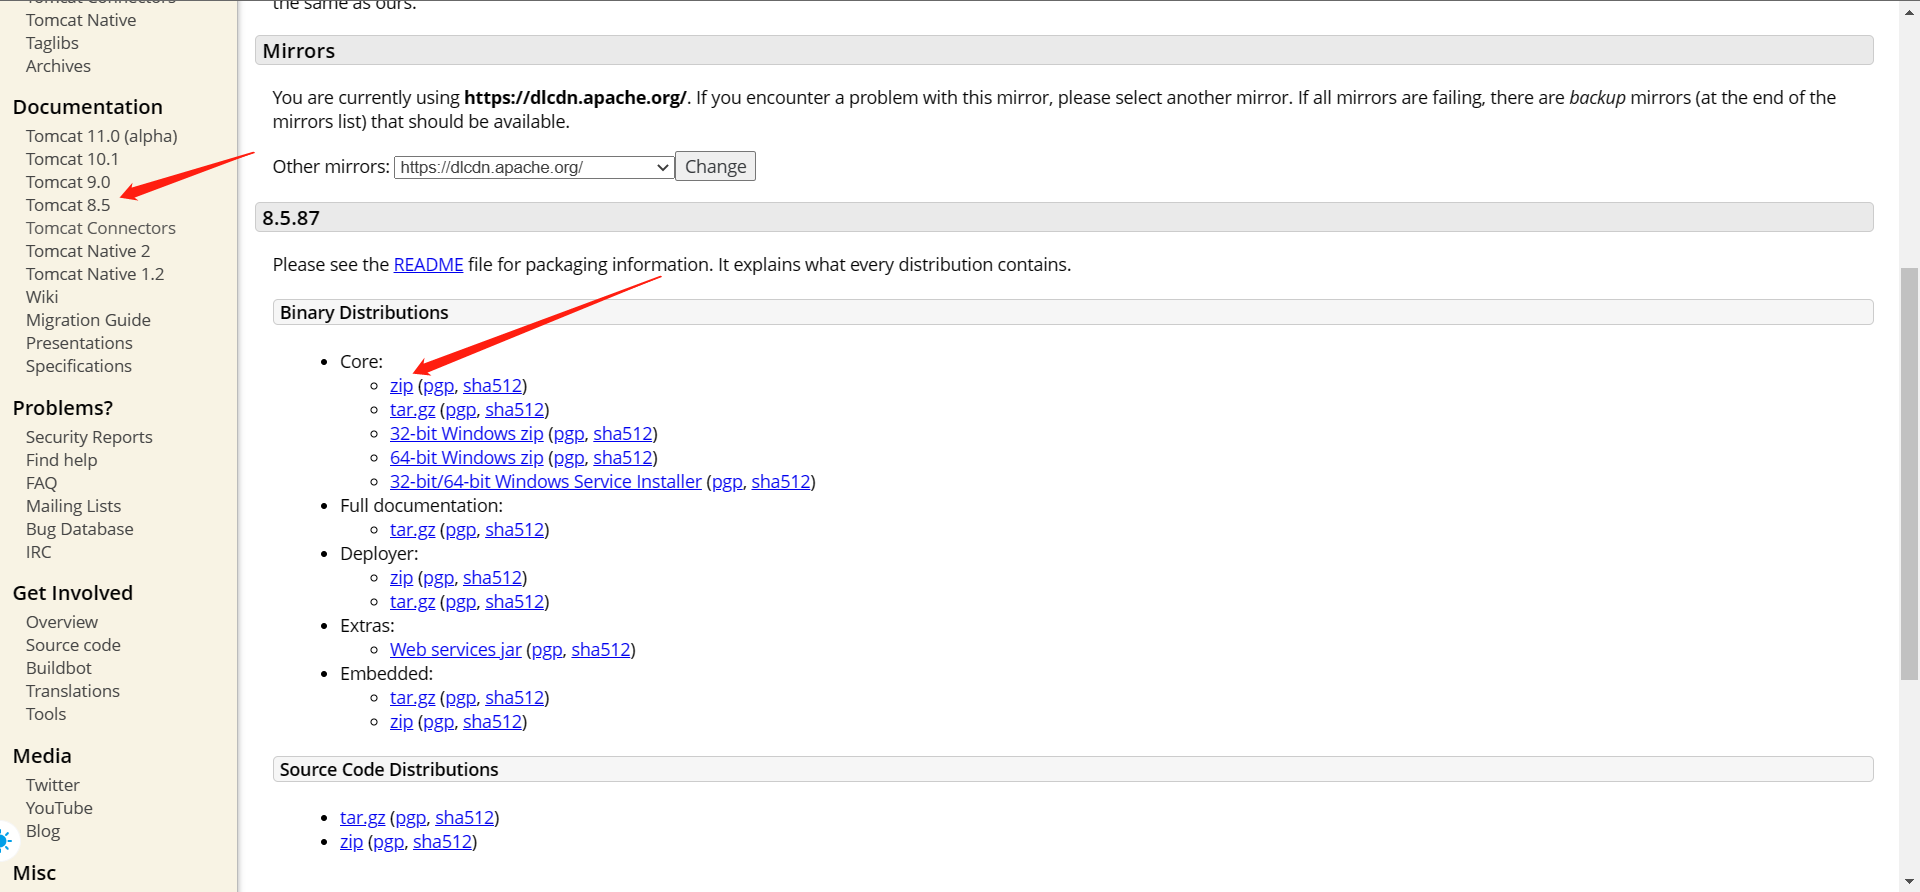
Task: Open Specifications link
Action: point(79,366)
